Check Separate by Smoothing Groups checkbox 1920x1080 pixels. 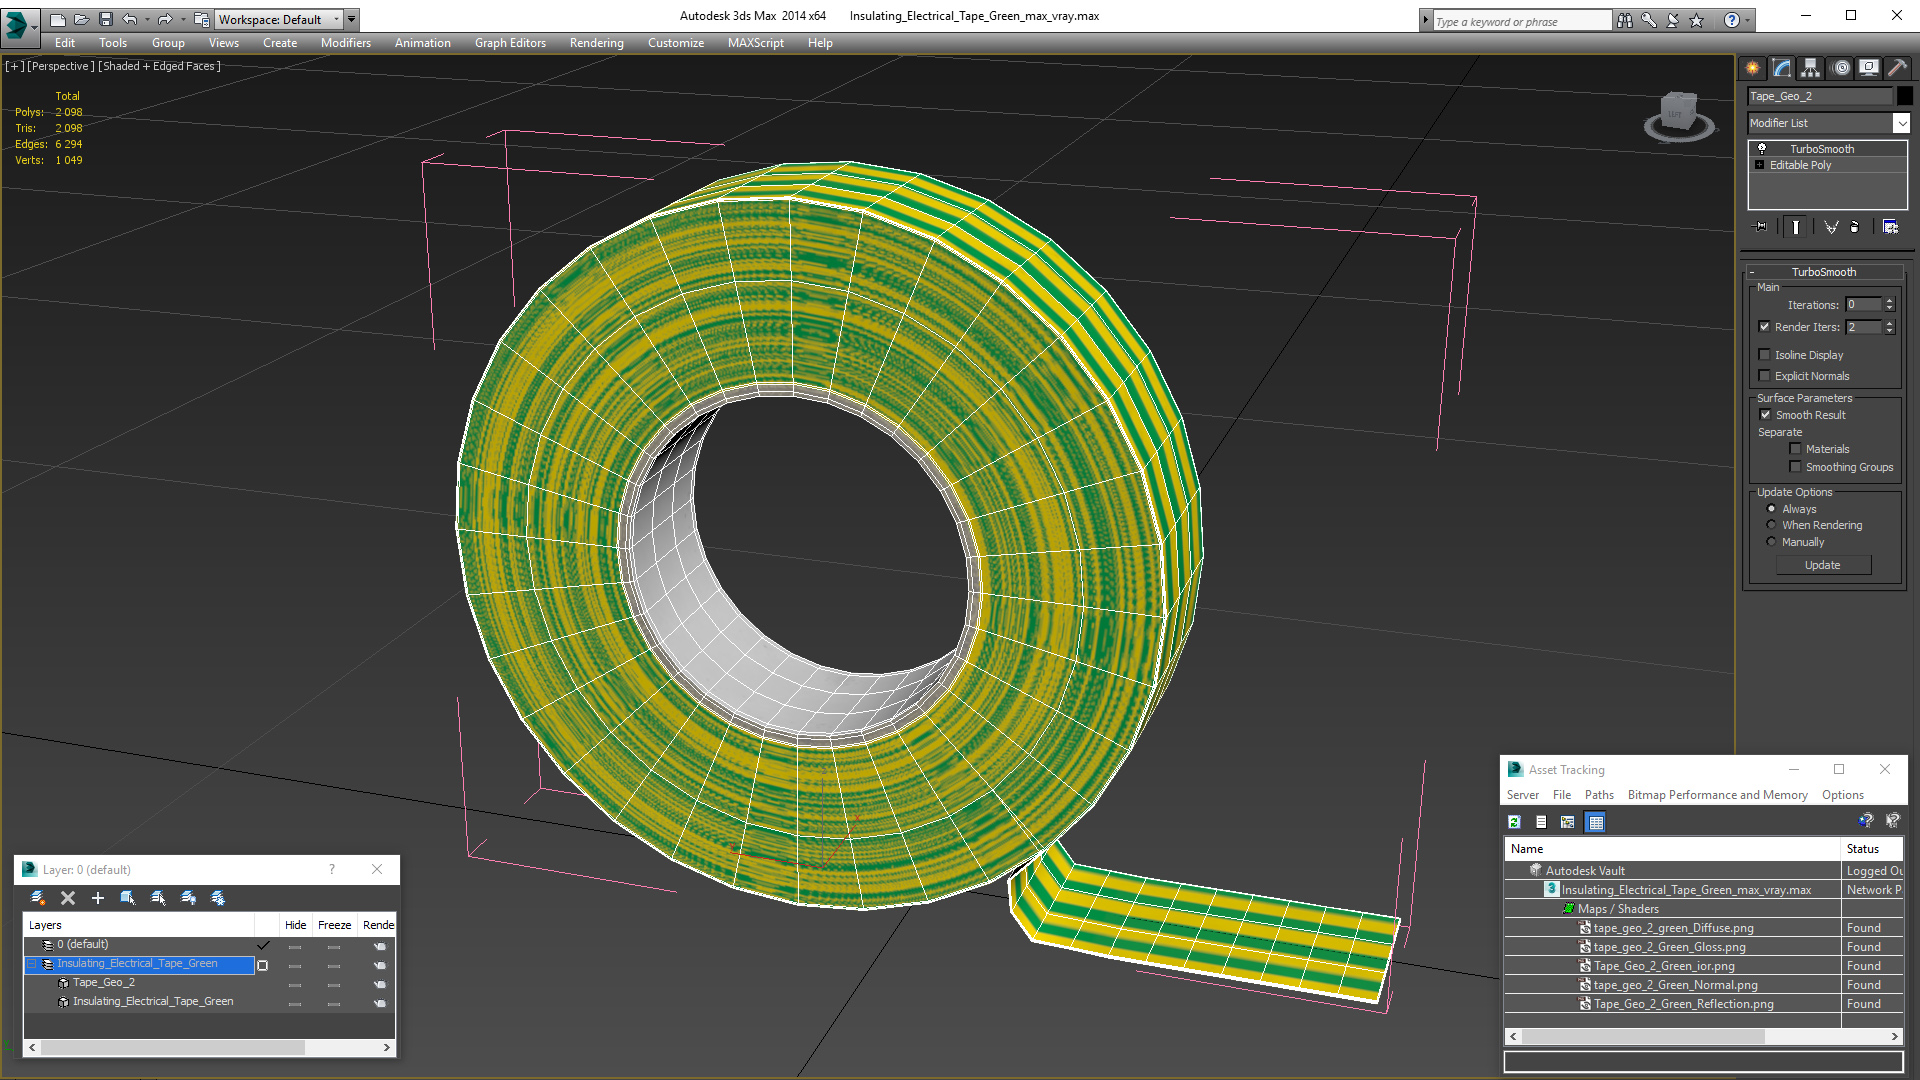tap(1795, 467)
